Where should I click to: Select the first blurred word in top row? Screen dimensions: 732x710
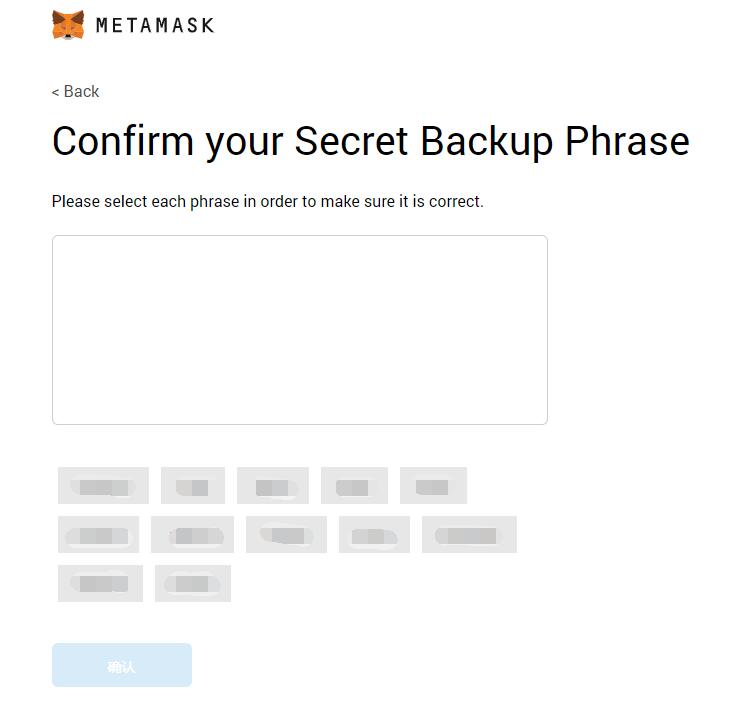tap(103, 486)
